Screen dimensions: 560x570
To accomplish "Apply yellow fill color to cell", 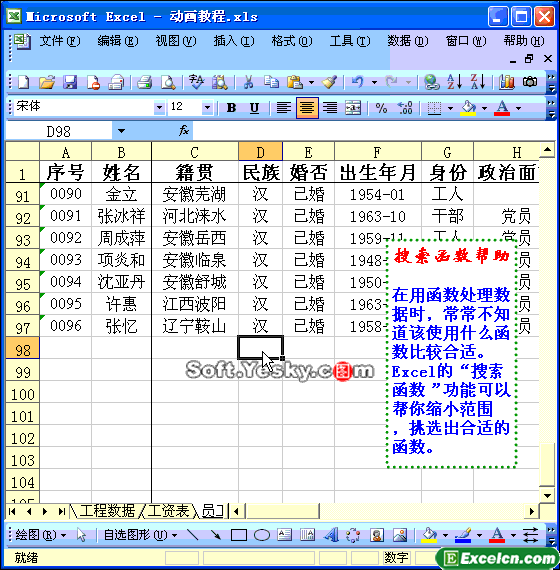I will click(468, 108).
